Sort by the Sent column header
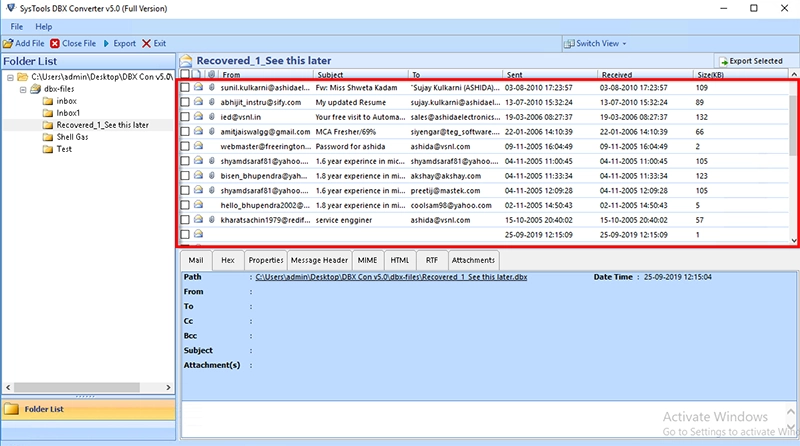 550,75
